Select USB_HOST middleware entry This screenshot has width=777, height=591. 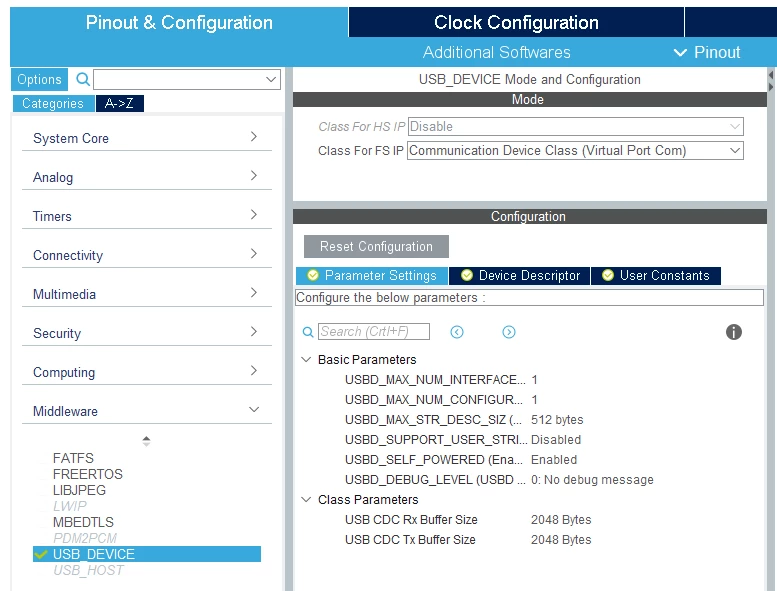click(x=88, y=570)
